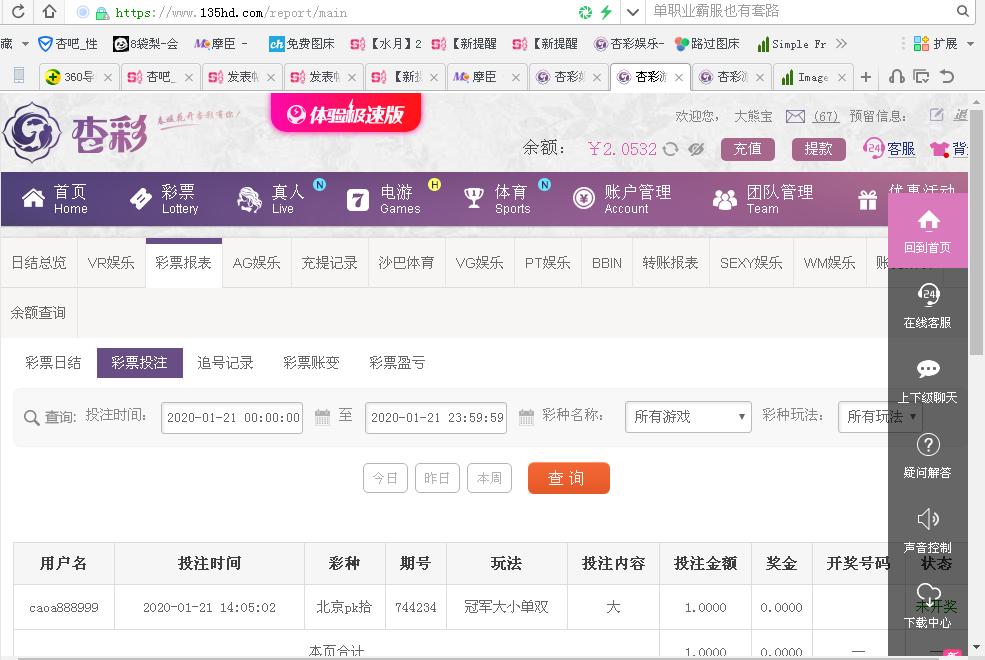Select the 彩票账变 sub-tab

click(x=312, y=362)
